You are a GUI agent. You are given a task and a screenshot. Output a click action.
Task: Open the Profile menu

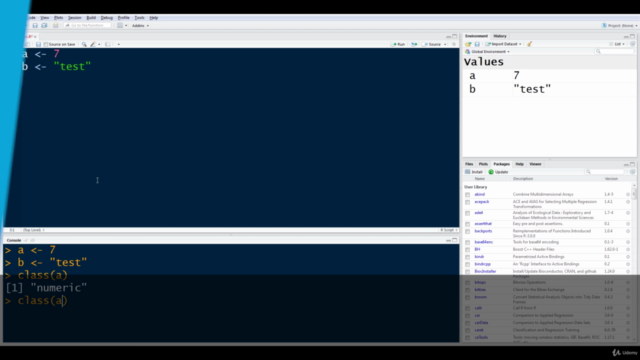pyautogui.click(x=123, y=18)
